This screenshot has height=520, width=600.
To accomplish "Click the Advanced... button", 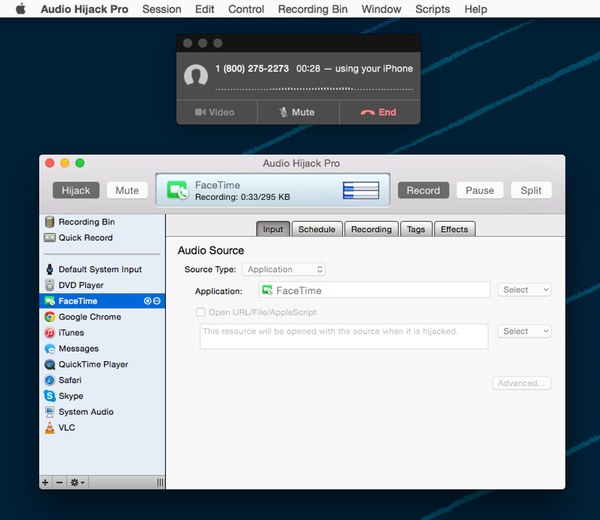I will [522, 383].
